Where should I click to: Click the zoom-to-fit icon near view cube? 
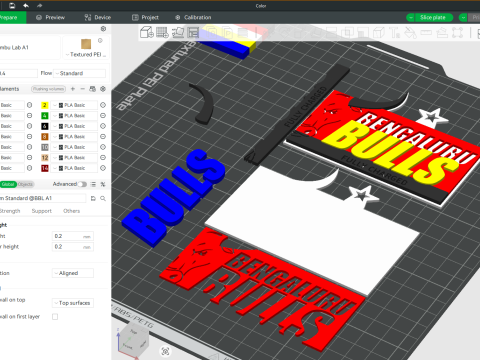(165, 351)
